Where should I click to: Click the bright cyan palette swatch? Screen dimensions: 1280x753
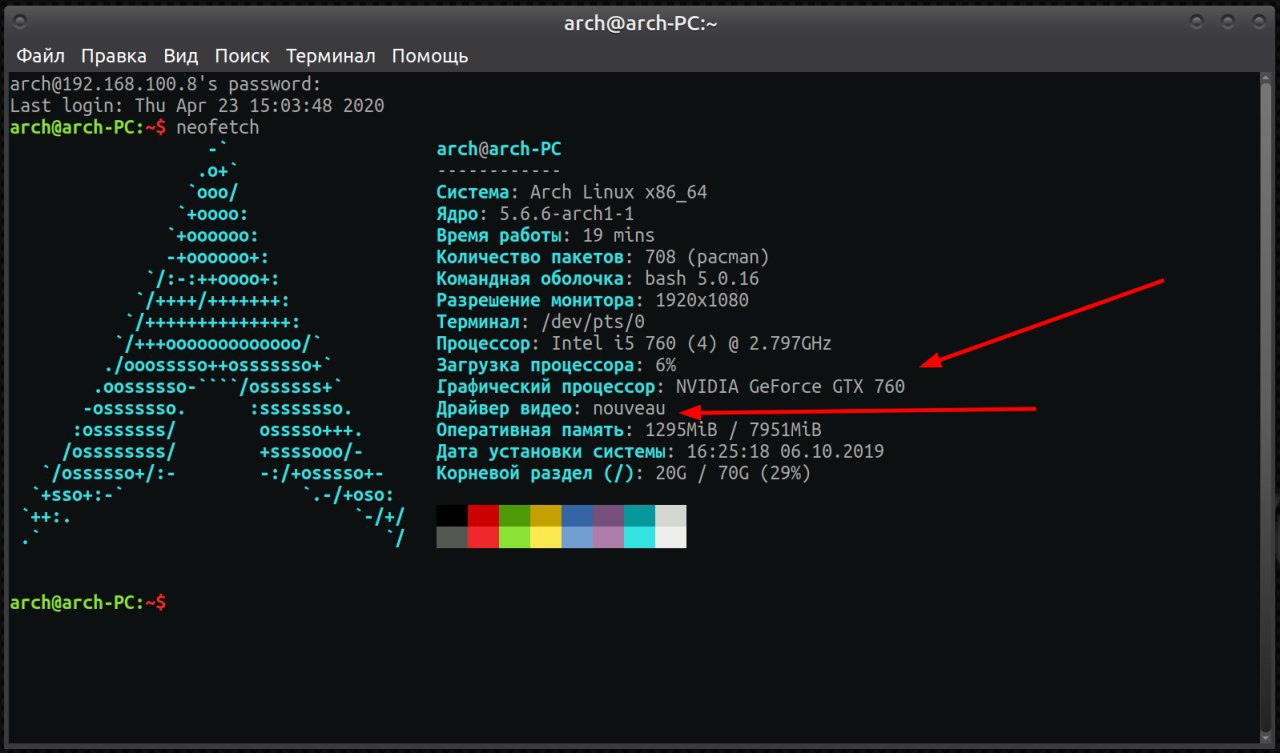[x=639, y=537]
